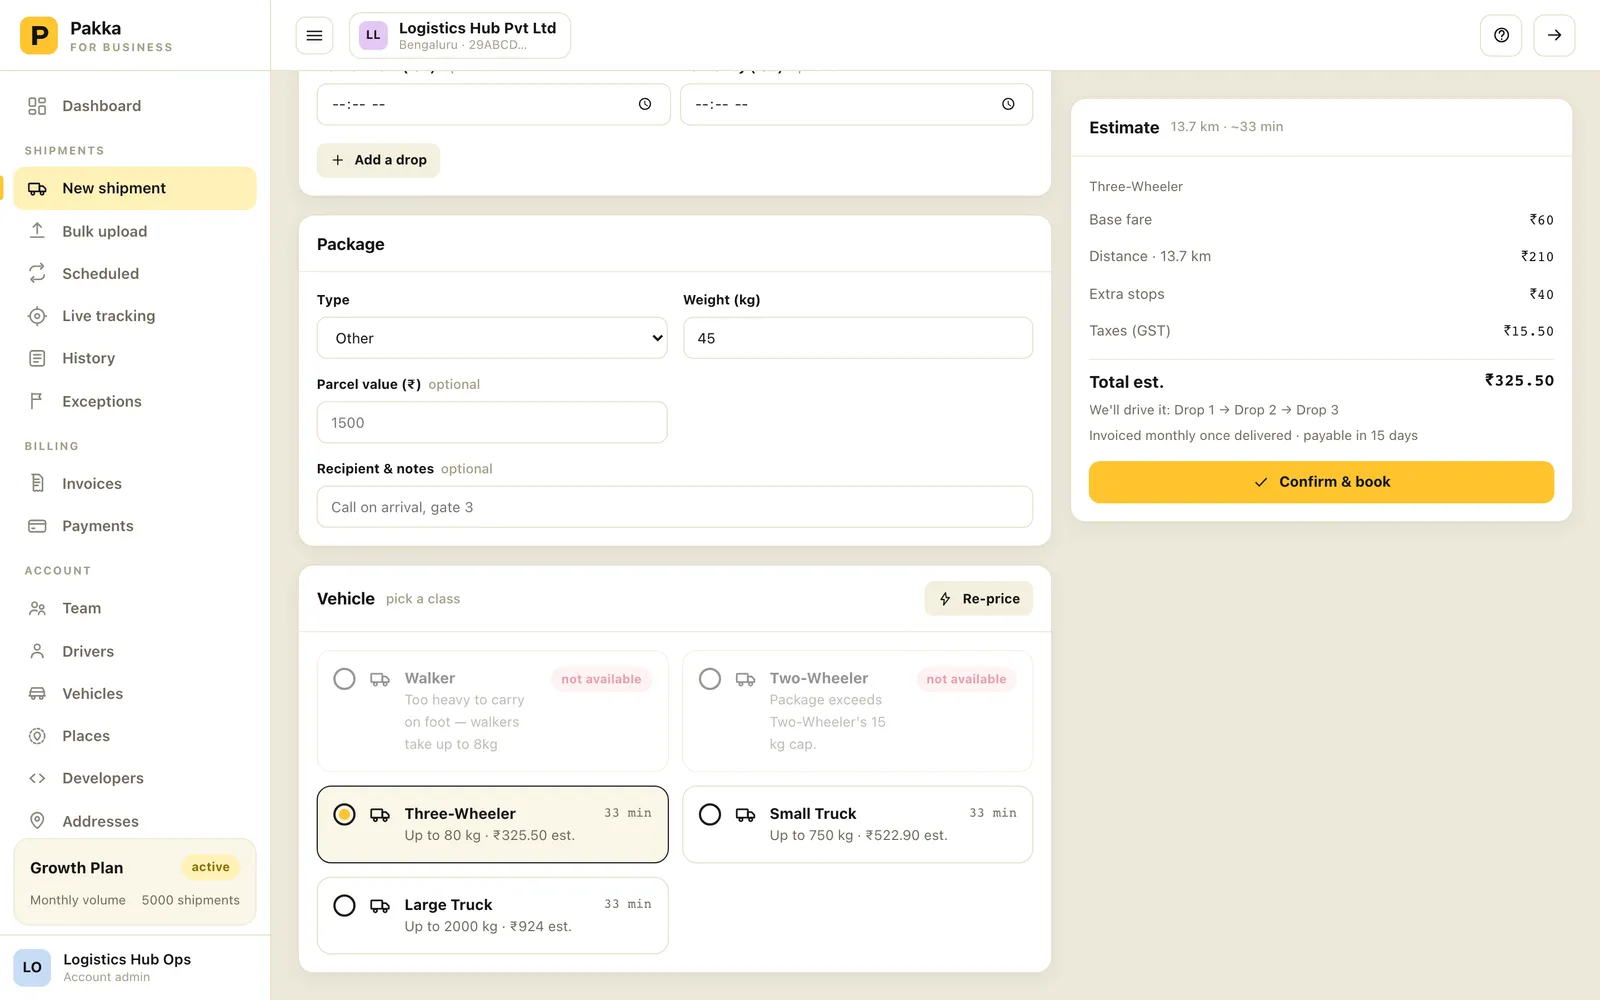
Task: Click the Re-price button
Action: point(979,599)
